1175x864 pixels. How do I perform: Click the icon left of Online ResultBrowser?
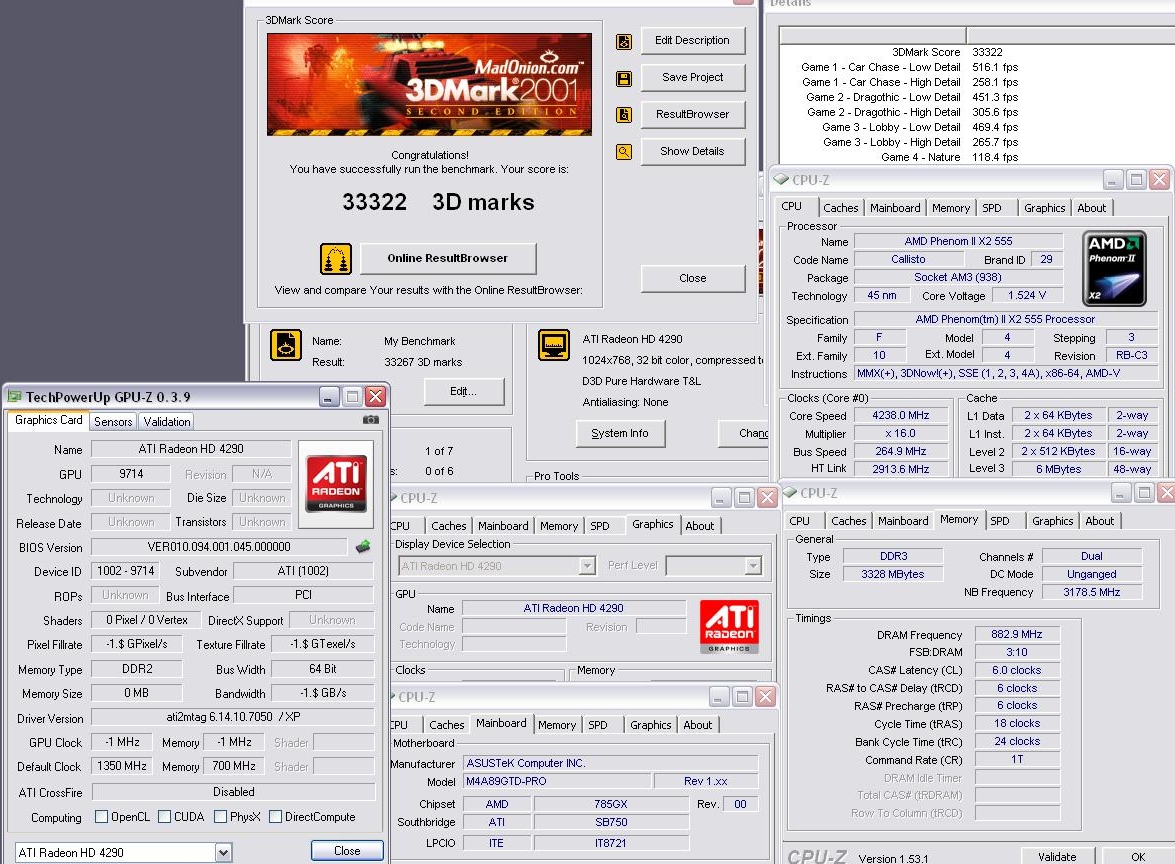pyautogui.click(x=336, y=259)
